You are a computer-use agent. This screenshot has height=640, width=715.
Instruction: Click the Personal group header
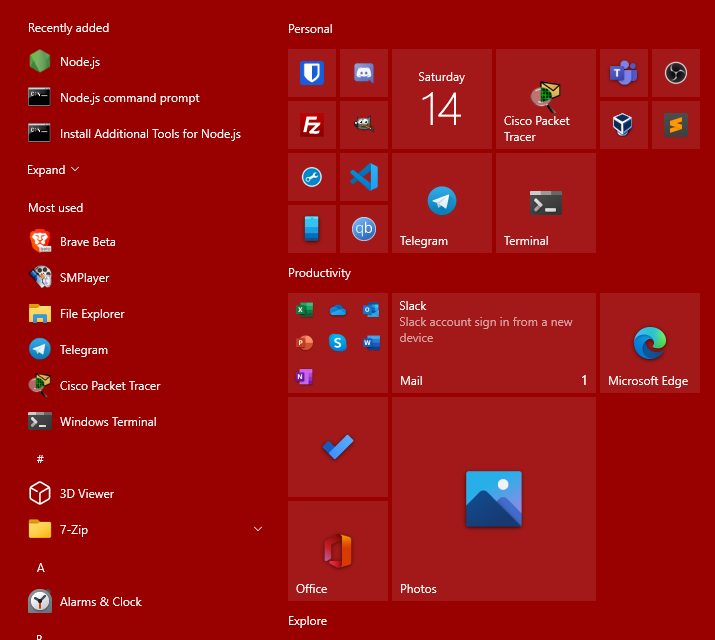click(310, 29)
